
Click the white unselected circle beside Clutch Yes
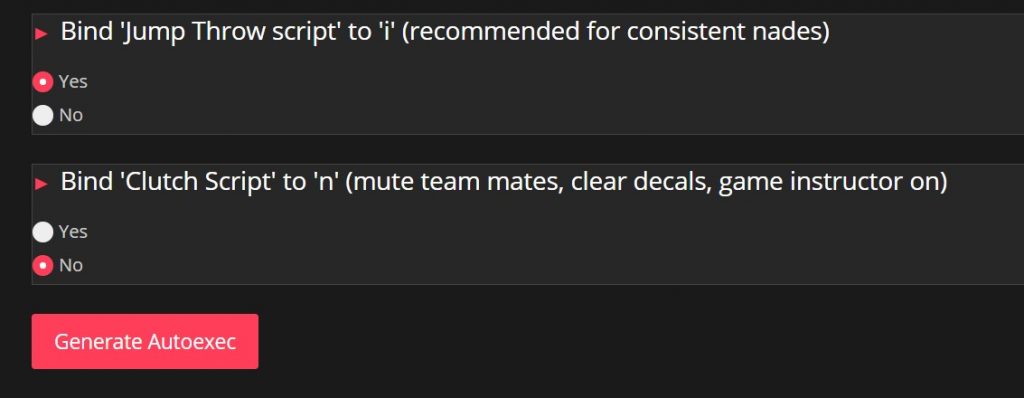click(x=42, y=232)
